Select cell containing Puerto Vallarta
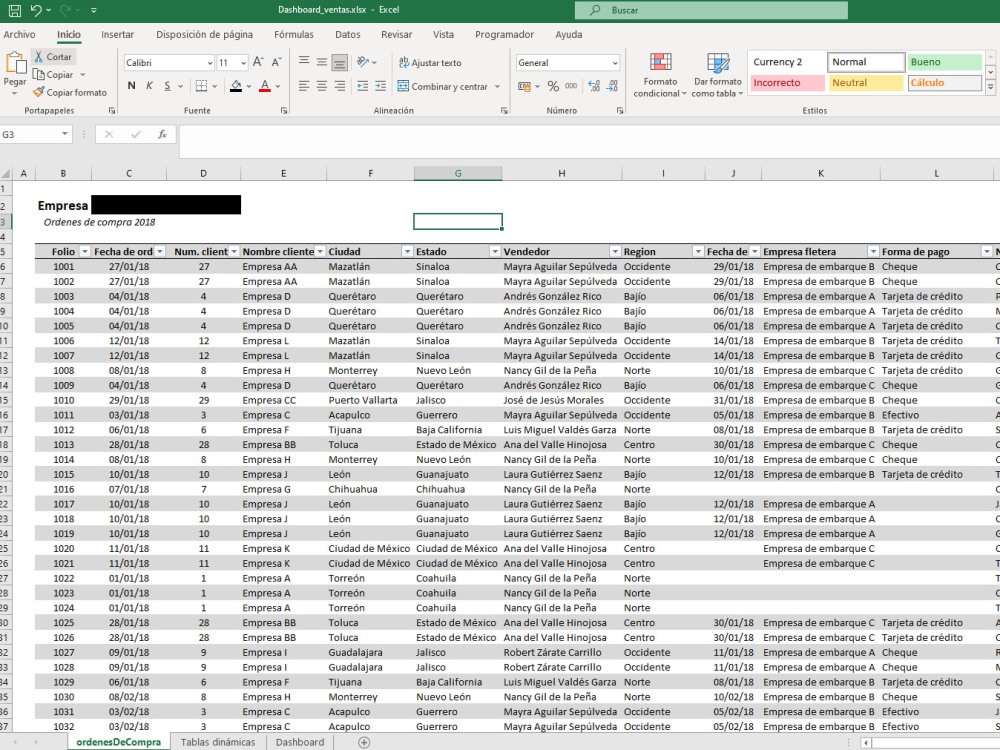The image size is (1000, 750). click(370, 401)
